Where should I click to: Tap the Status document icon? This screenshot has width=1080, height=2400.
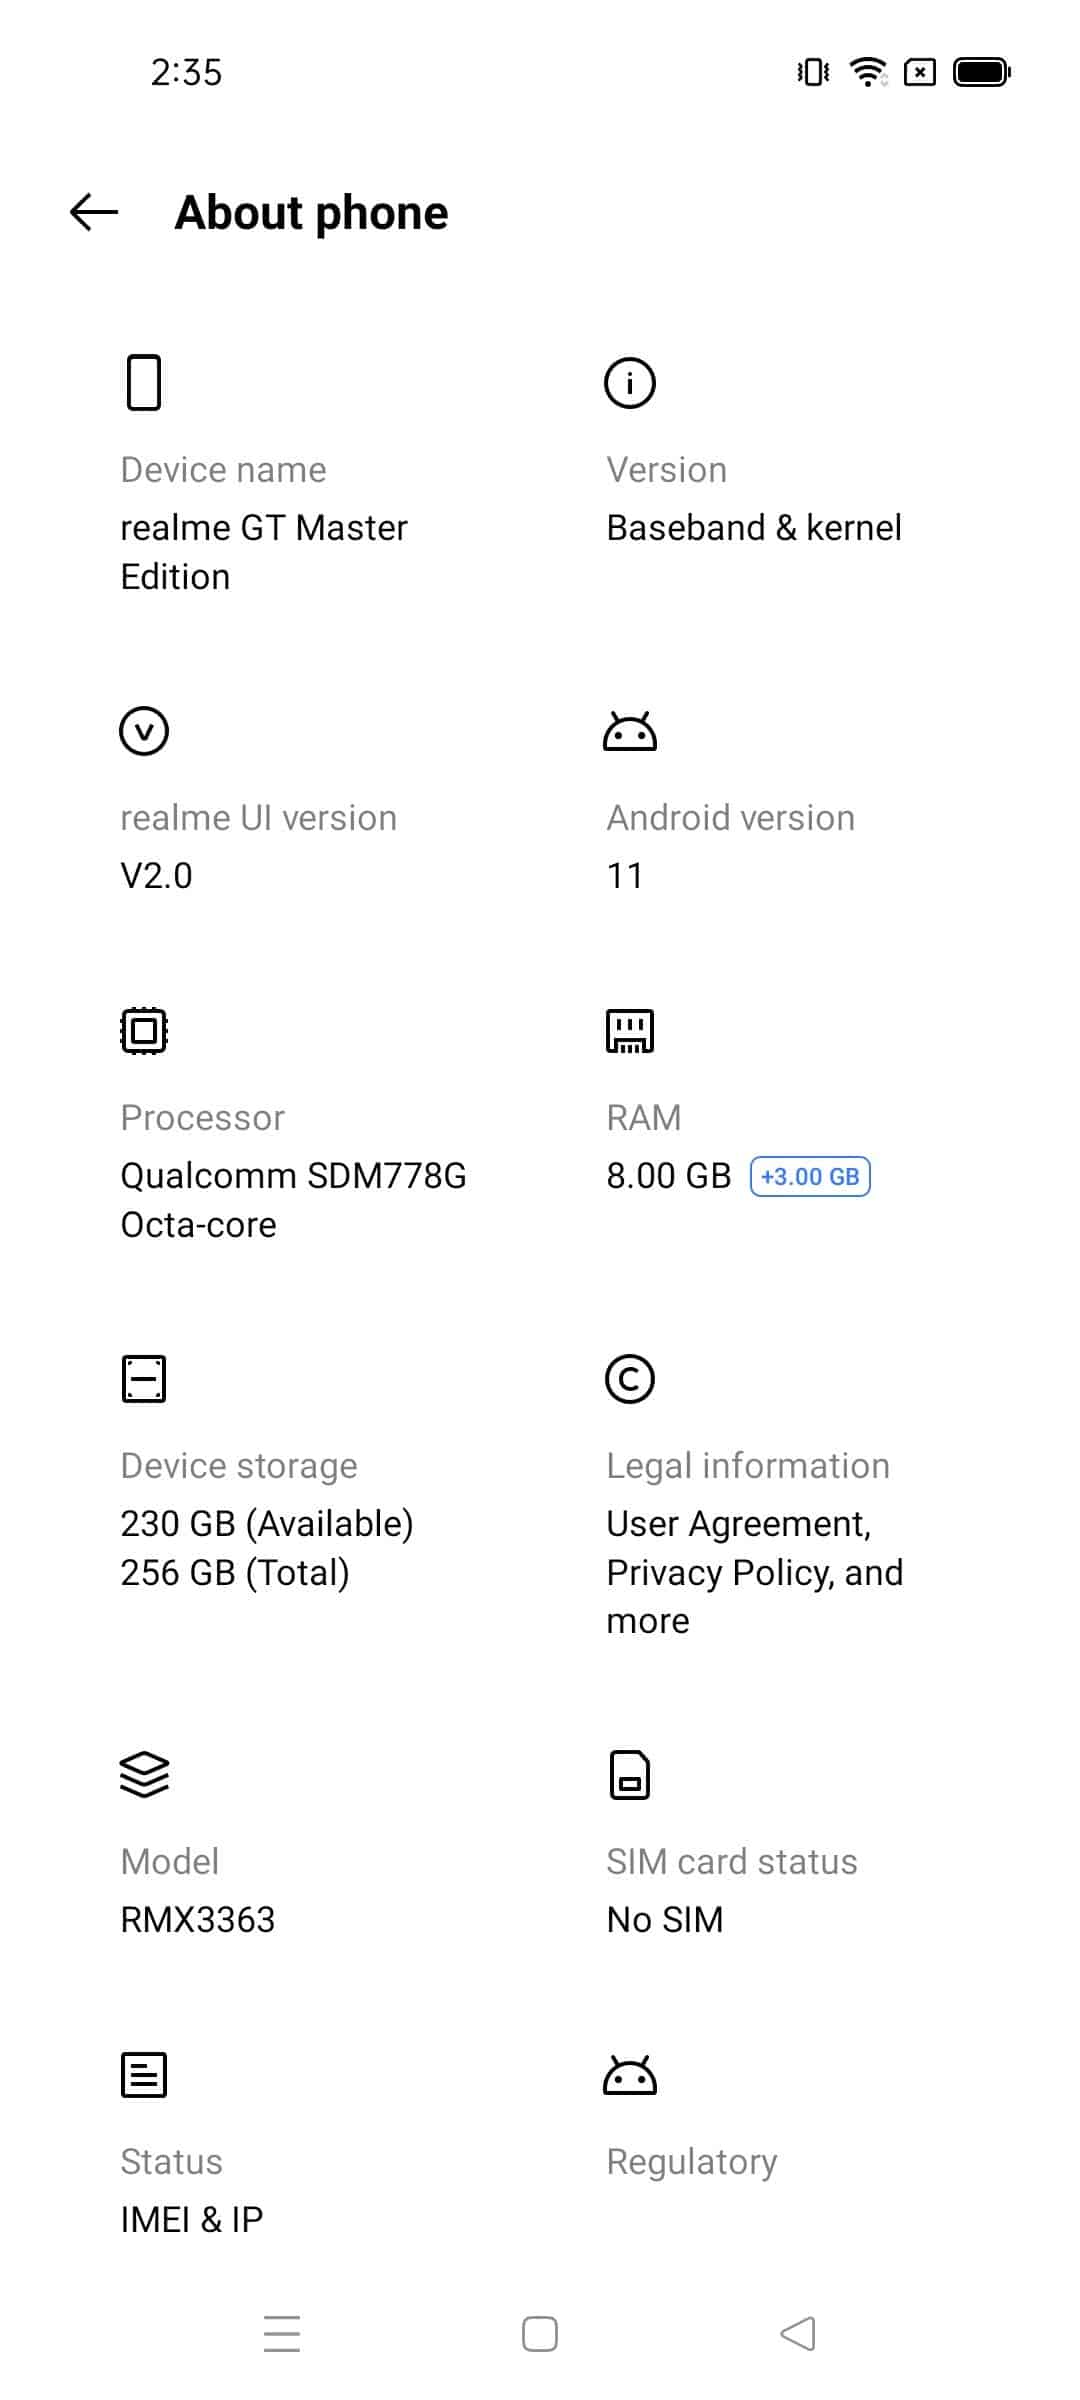pos(144,2075)
